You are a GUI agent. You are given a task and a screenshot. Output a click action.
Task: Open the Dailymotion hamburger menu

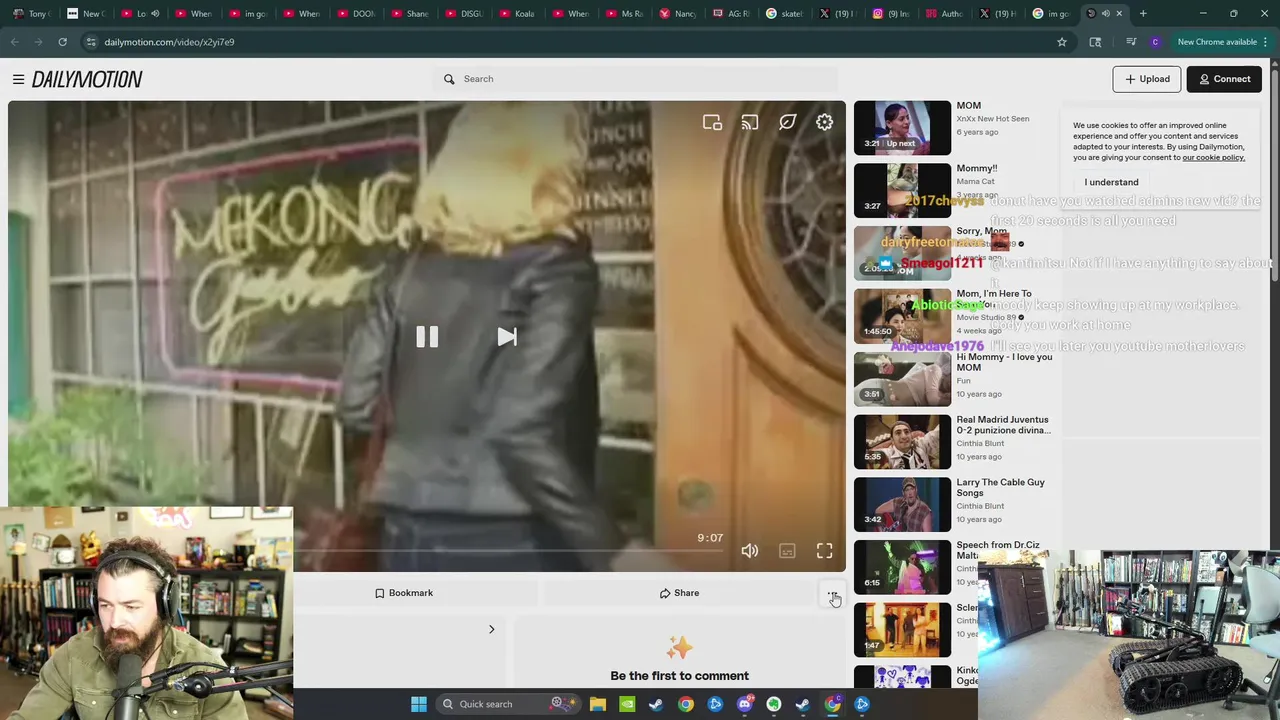pyautogui.click(x=18, y=79)
